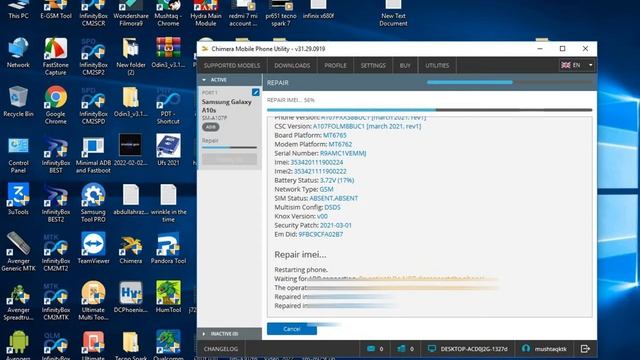Viewport: 640px width, 360px height.
Task: Open the CHANGELOG link
Action: [221, 349]
